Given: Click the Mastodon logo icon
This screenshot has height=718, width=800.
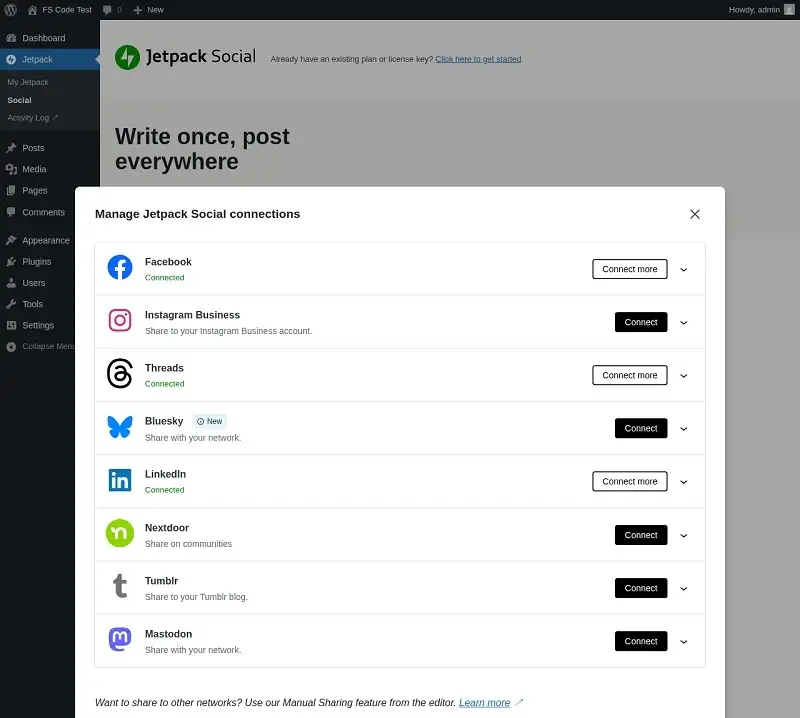Looking at the screenshot, I should (x=120, y=639).
